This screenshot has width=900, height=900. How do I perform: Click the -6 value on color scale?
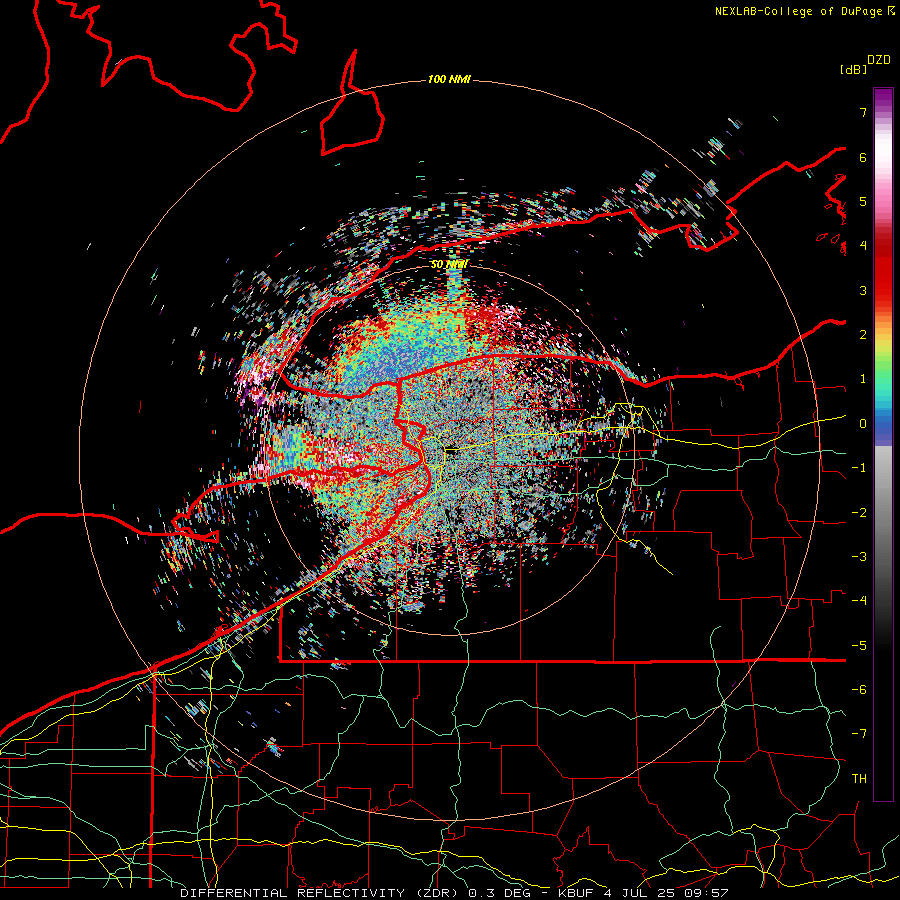click(859, 689)
